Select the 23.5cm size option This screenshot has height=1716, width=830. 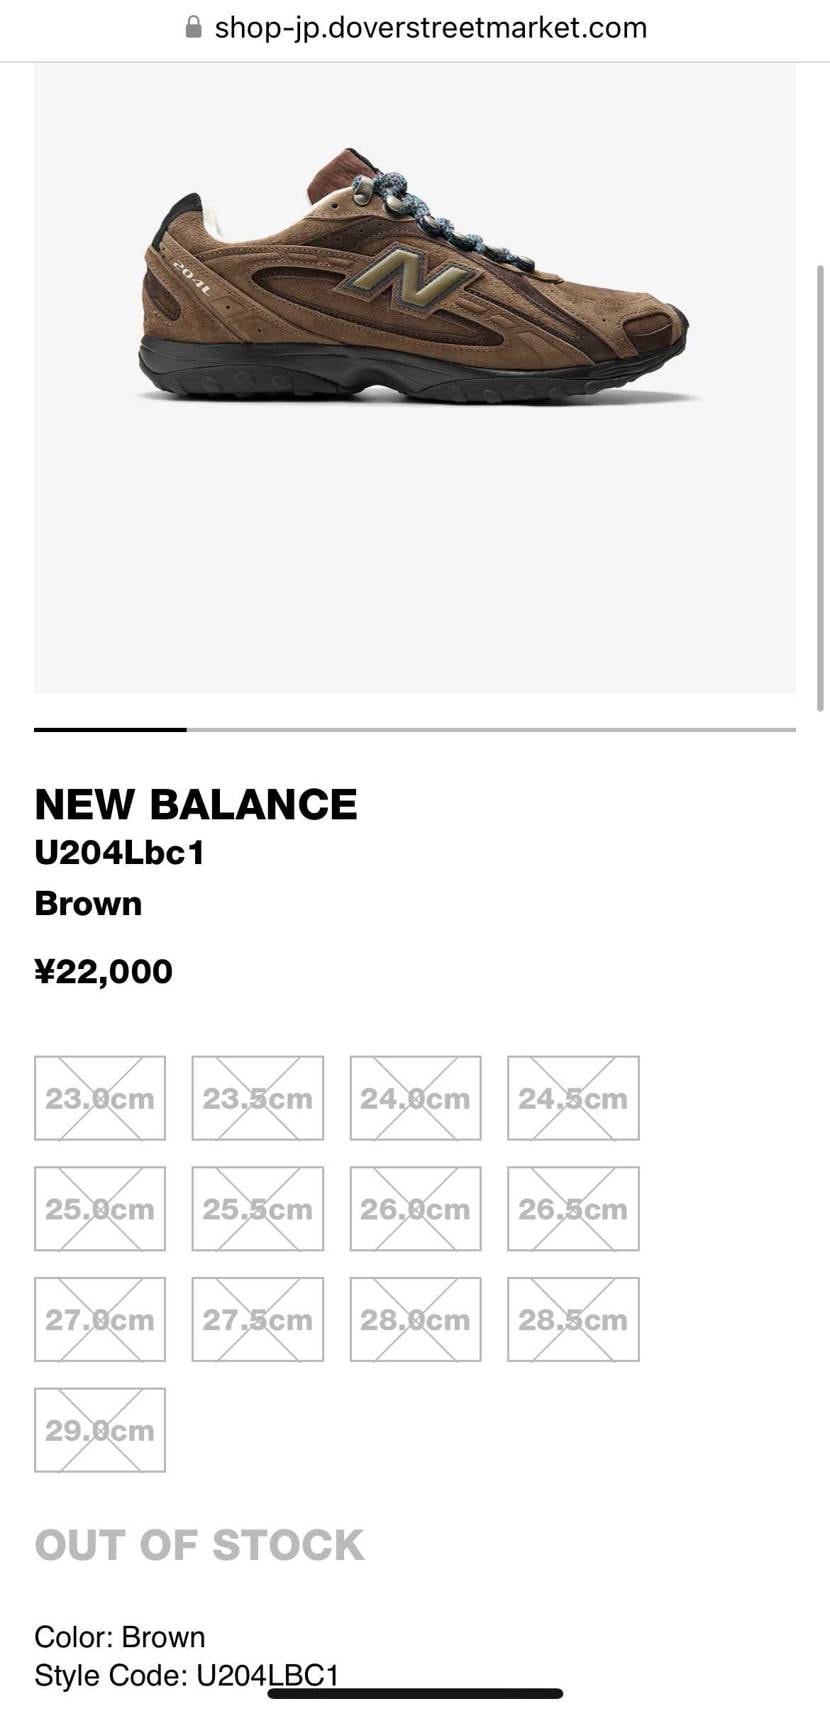click(x=258, y=1098)
